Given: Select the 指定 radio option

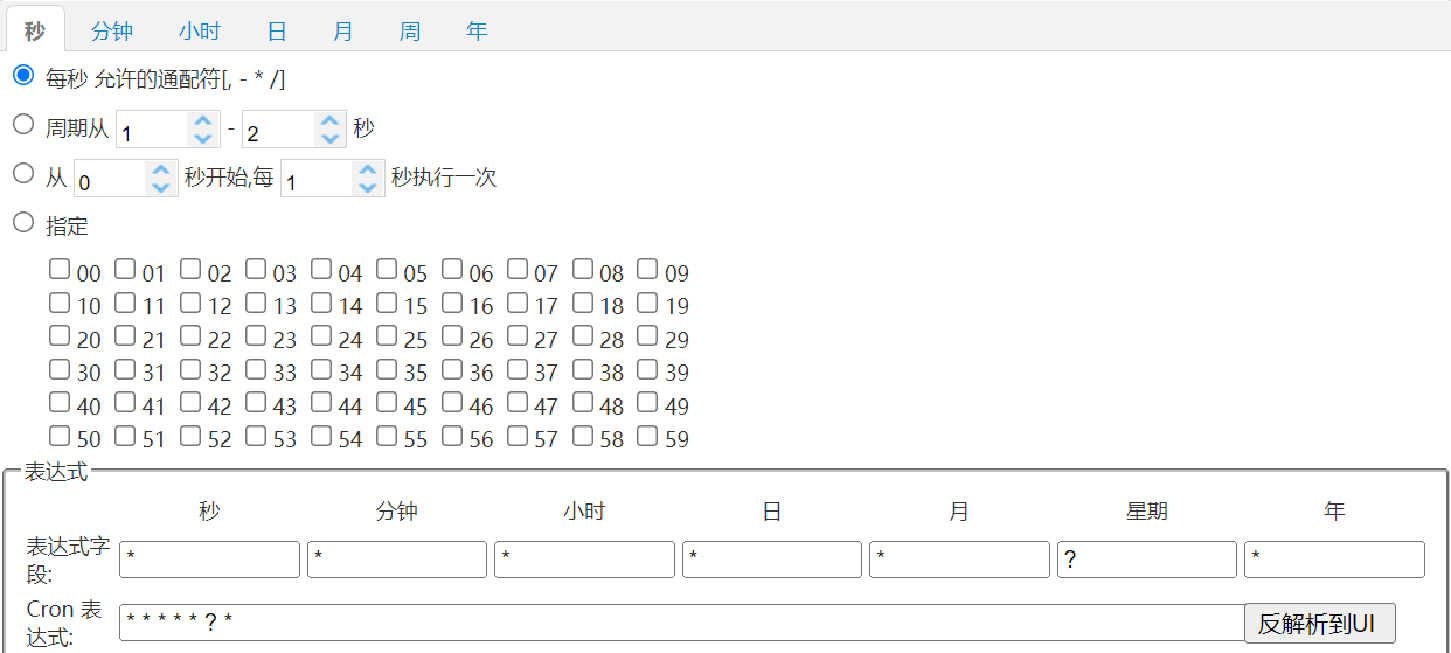Looking at the screenshot, I should (x=23, y=222).
